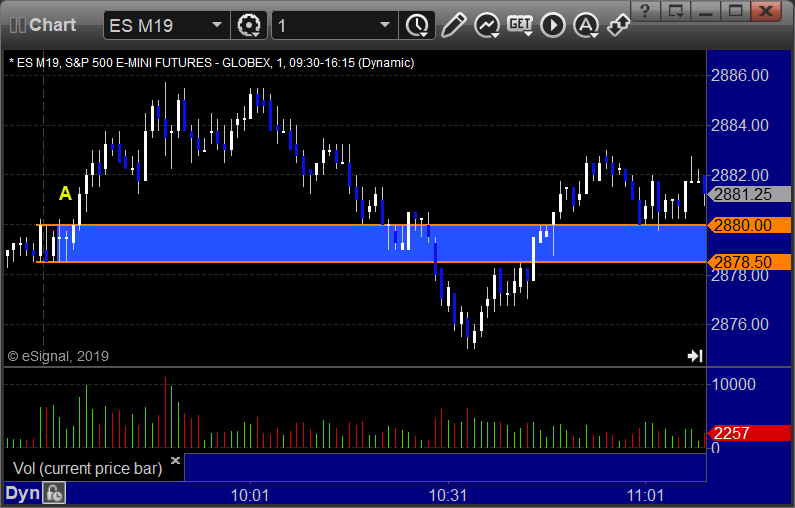Click the 2881.25 current price marker
The width and height of the screenshot is (795, 508).
pos(749,194)
